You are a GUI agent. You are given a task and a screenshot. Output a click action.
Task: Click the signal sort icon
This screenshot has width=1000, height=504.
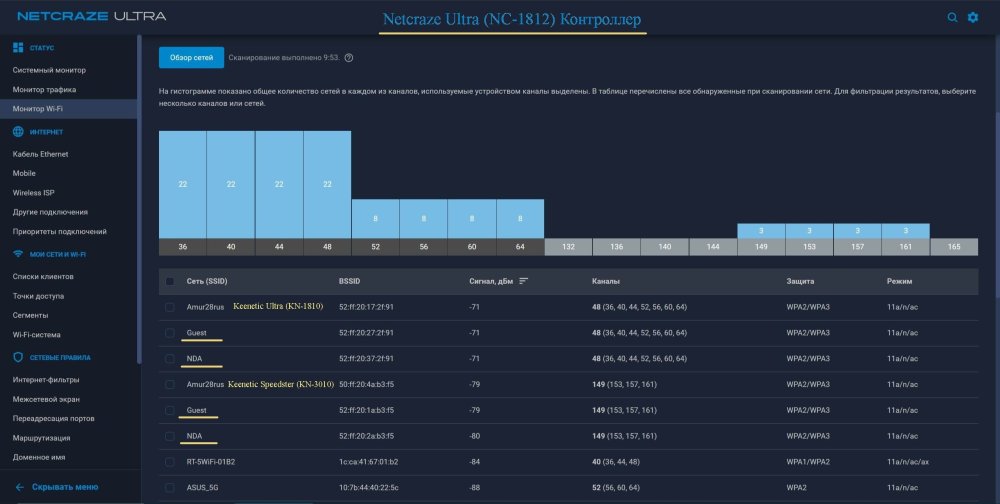click(524, 281)
